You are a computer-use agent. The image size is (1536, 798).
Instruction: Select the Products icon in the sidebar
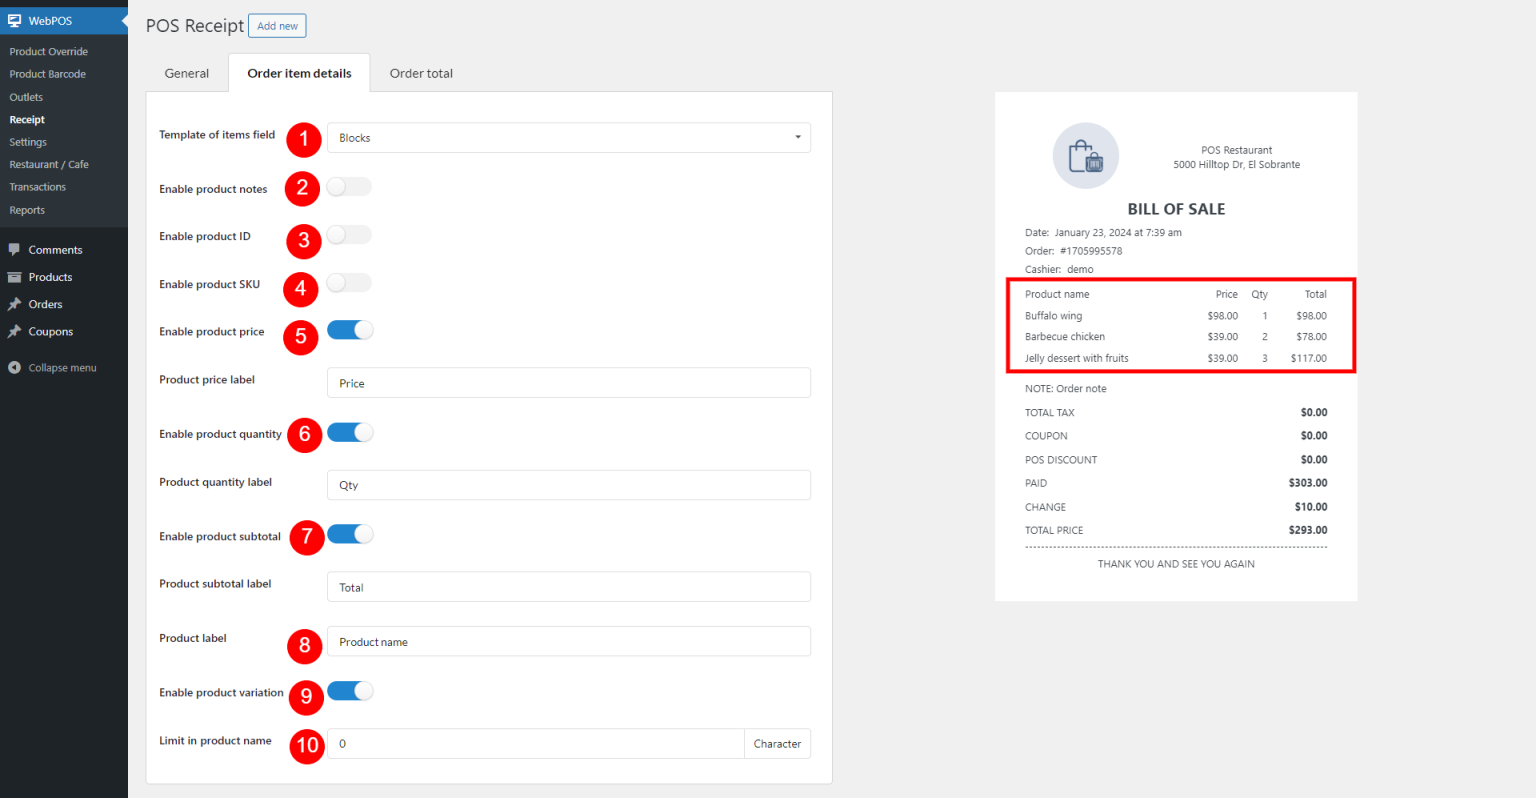(14, 277)
